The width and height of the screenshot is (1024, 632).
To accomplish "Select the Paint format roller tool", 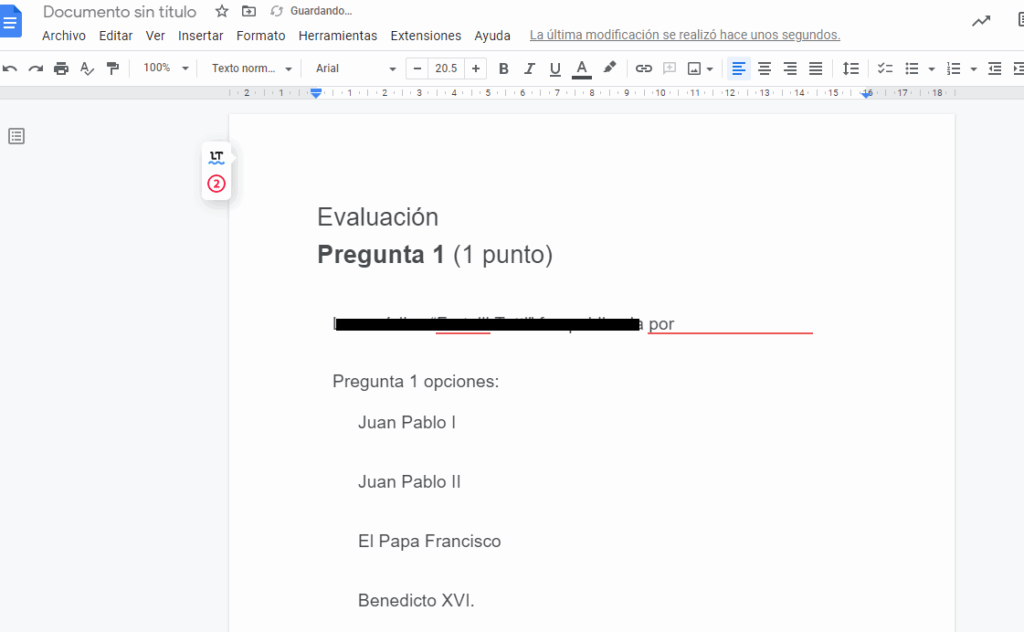I will pyautogui.click(x=112, y=68).
